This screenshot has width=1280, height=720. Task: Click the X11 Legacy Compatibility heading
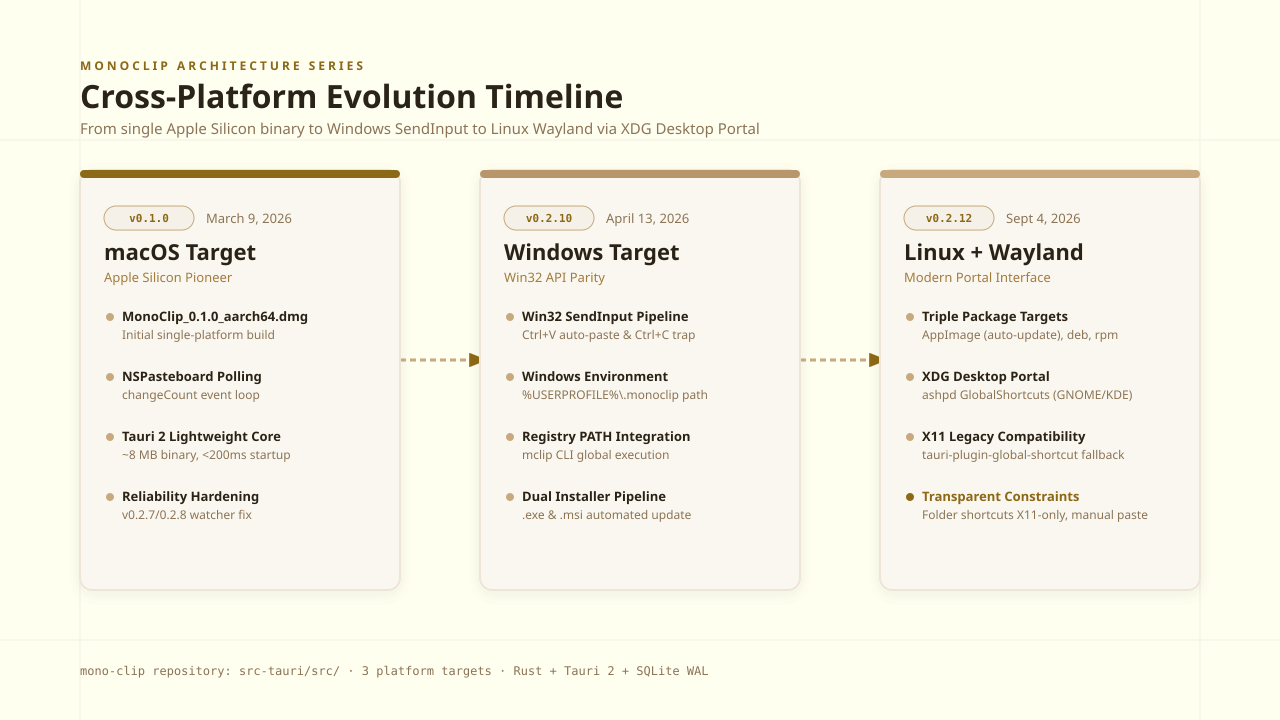(1003, 436)
